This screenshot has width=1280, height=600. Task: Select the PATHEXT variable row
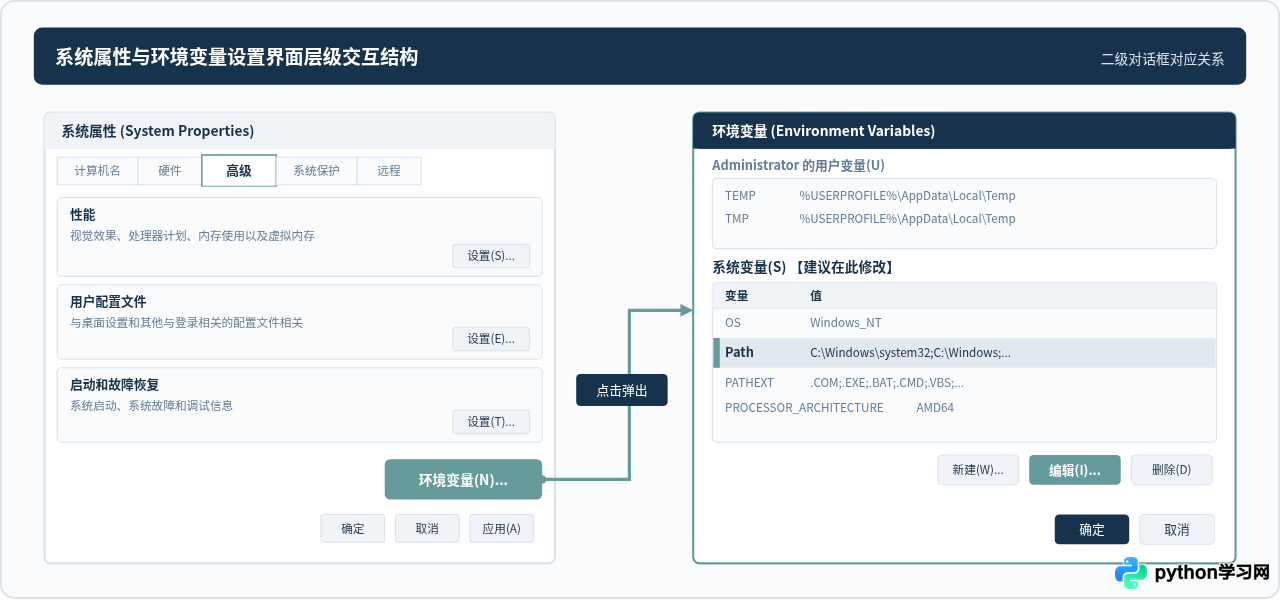[x=964, y=383]
